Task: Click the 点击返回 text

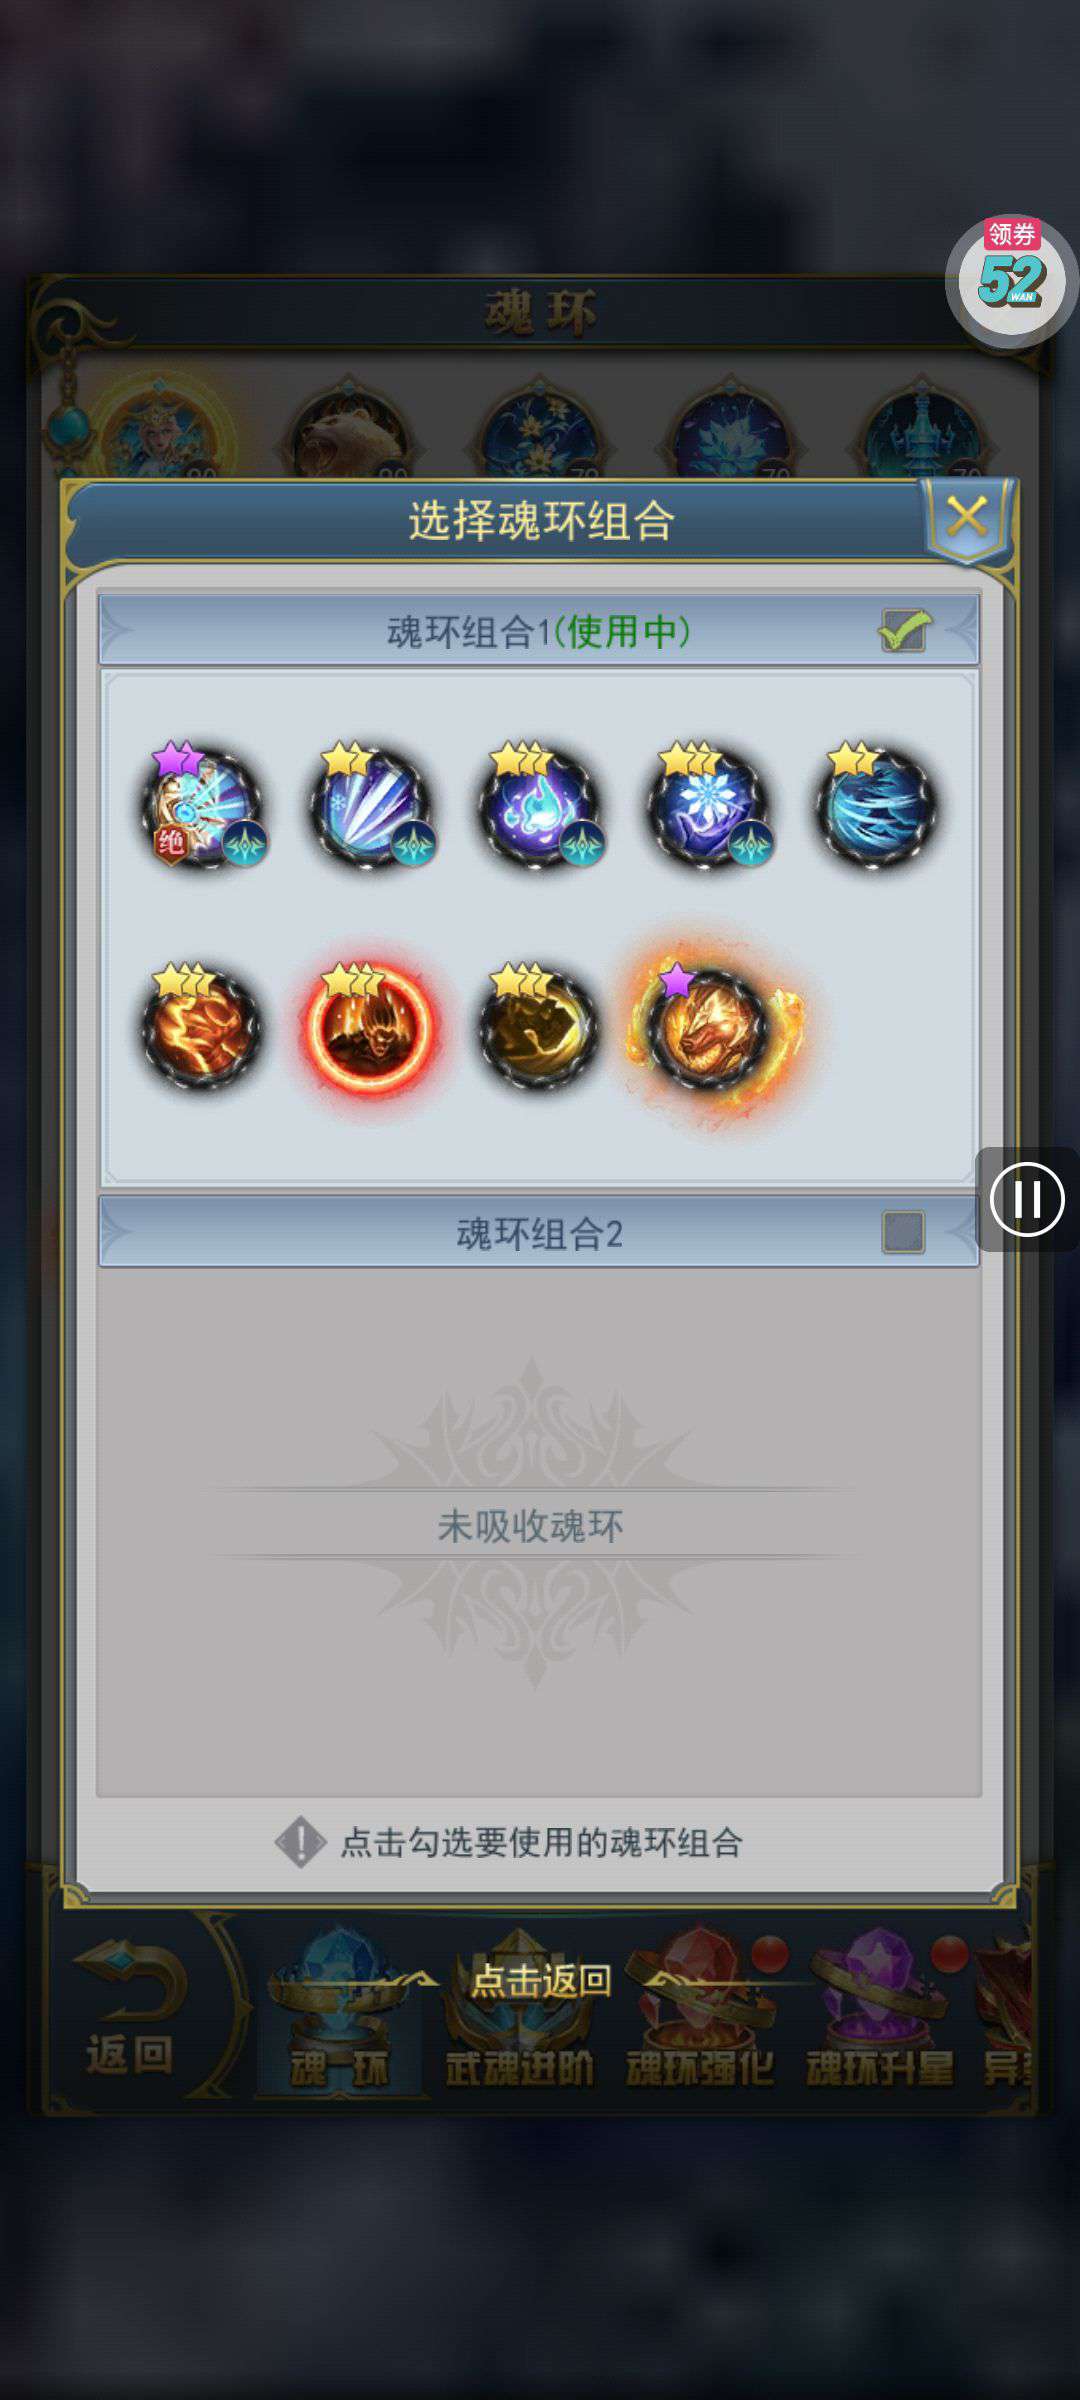Action: point(541,1979)
